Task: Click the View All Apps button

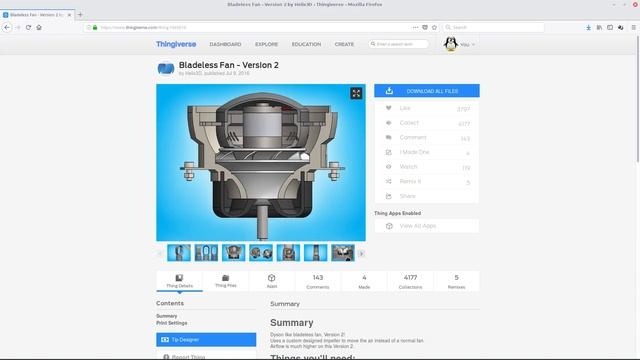Action: 427,226
